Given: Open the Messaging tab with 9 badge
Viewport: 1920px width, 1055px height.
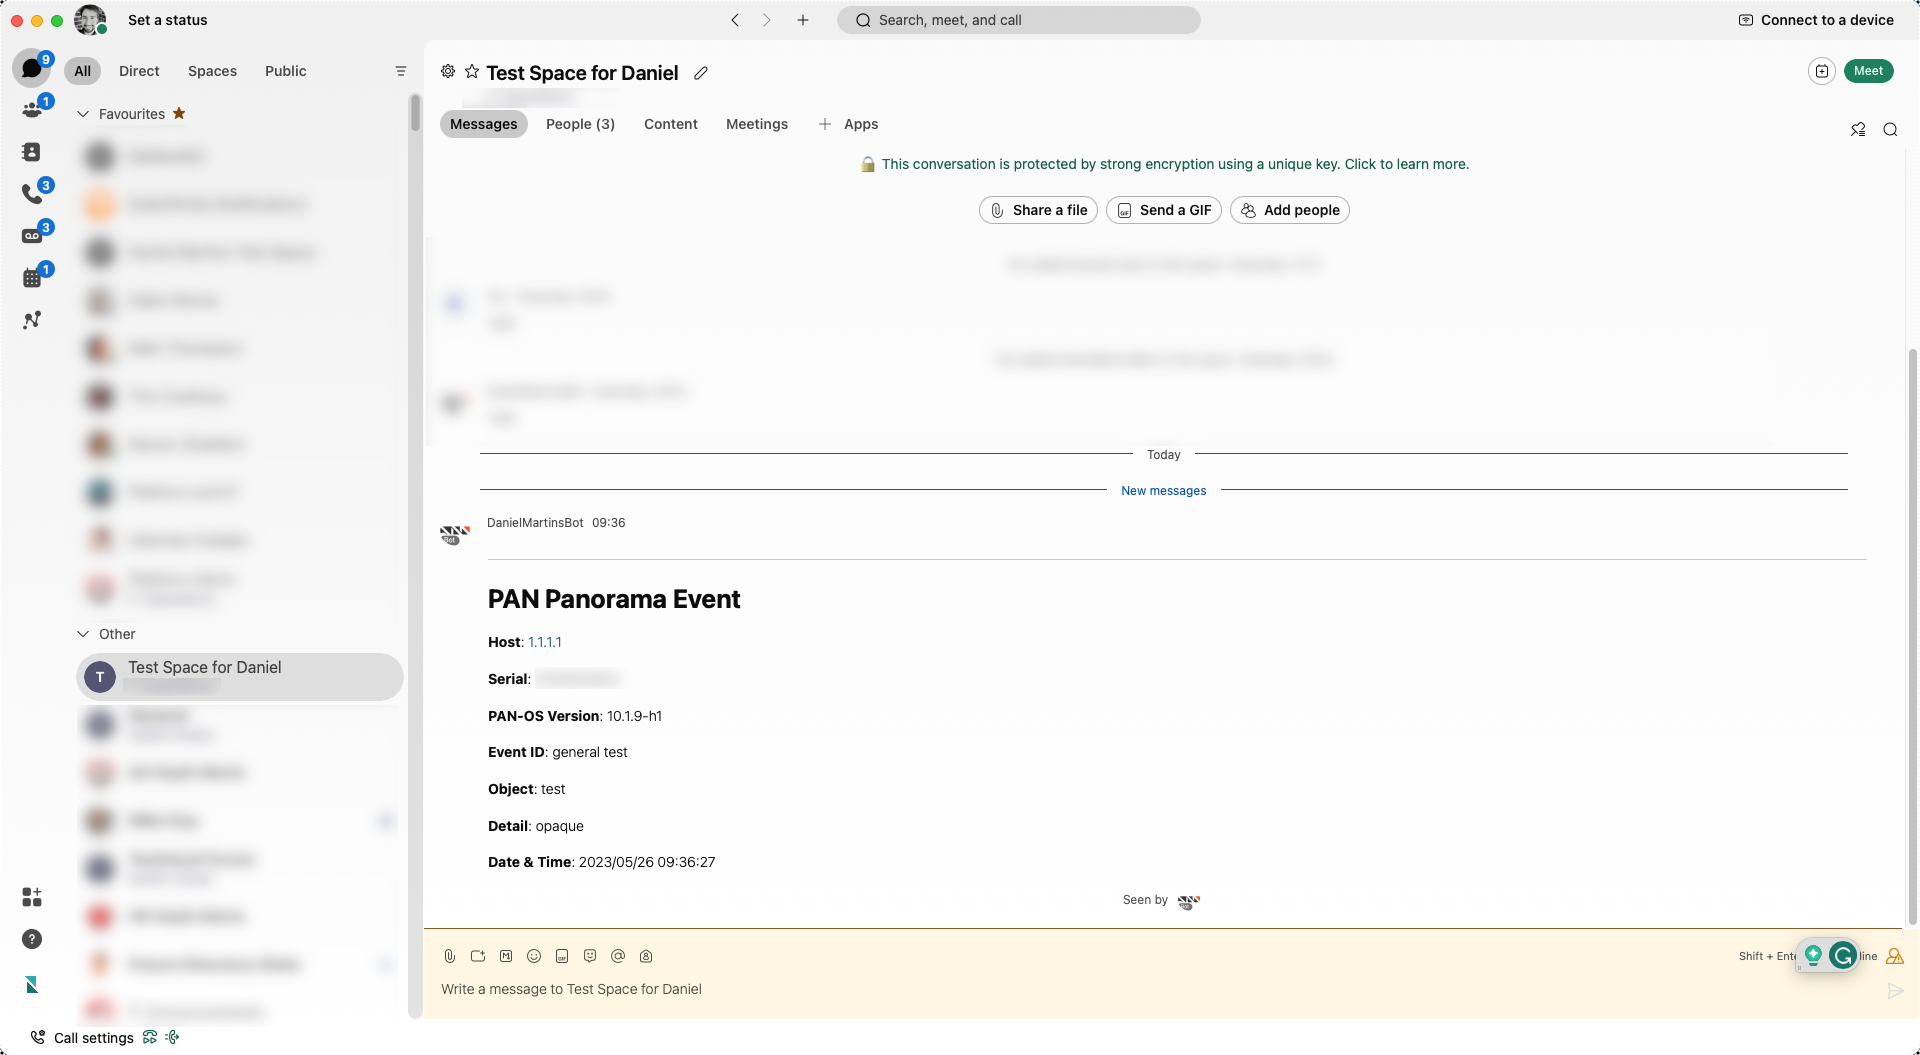Looking at the screenshot, I should point(32,68).
